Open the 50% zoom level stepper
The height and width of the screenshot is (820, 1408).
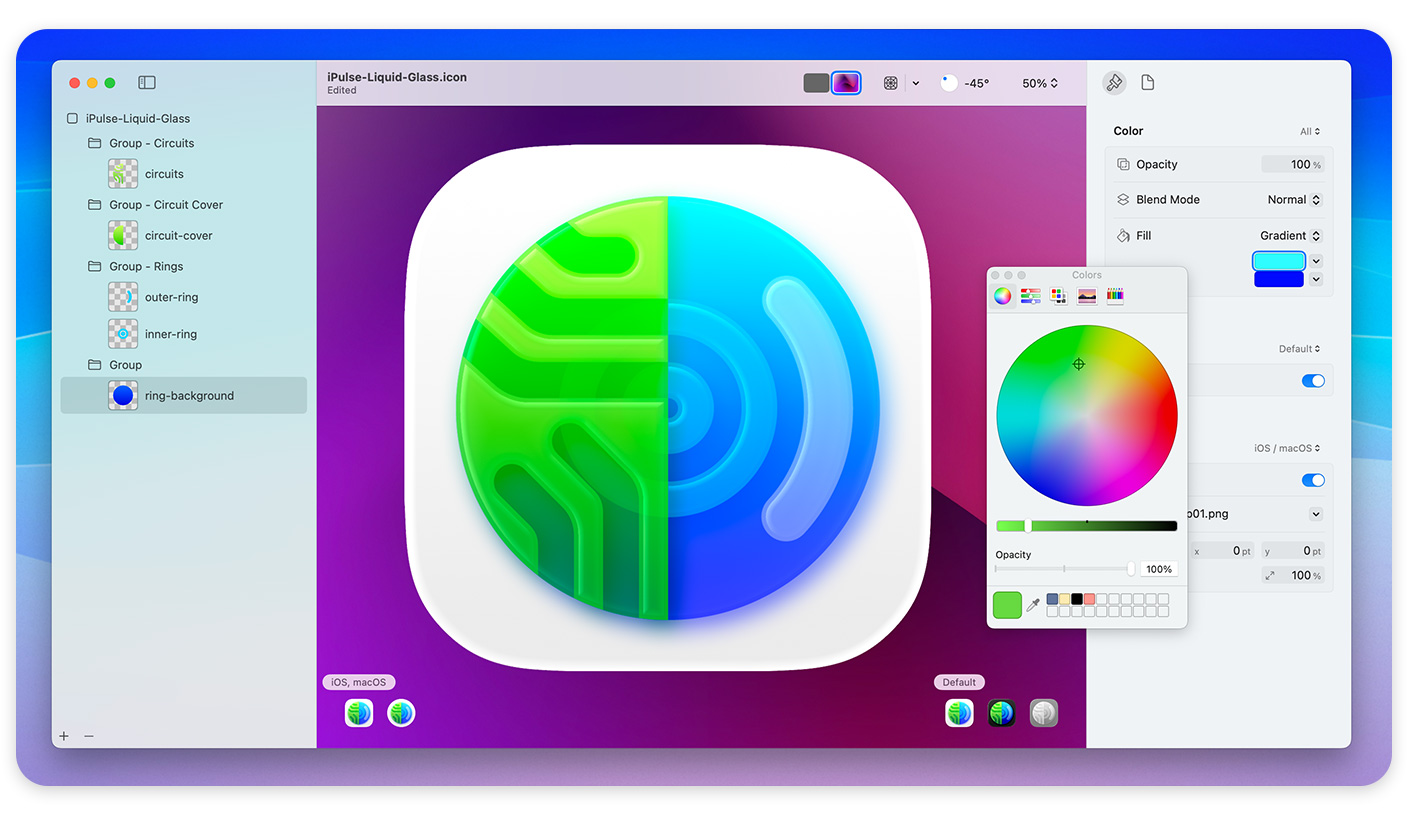tap(1040, 83)
